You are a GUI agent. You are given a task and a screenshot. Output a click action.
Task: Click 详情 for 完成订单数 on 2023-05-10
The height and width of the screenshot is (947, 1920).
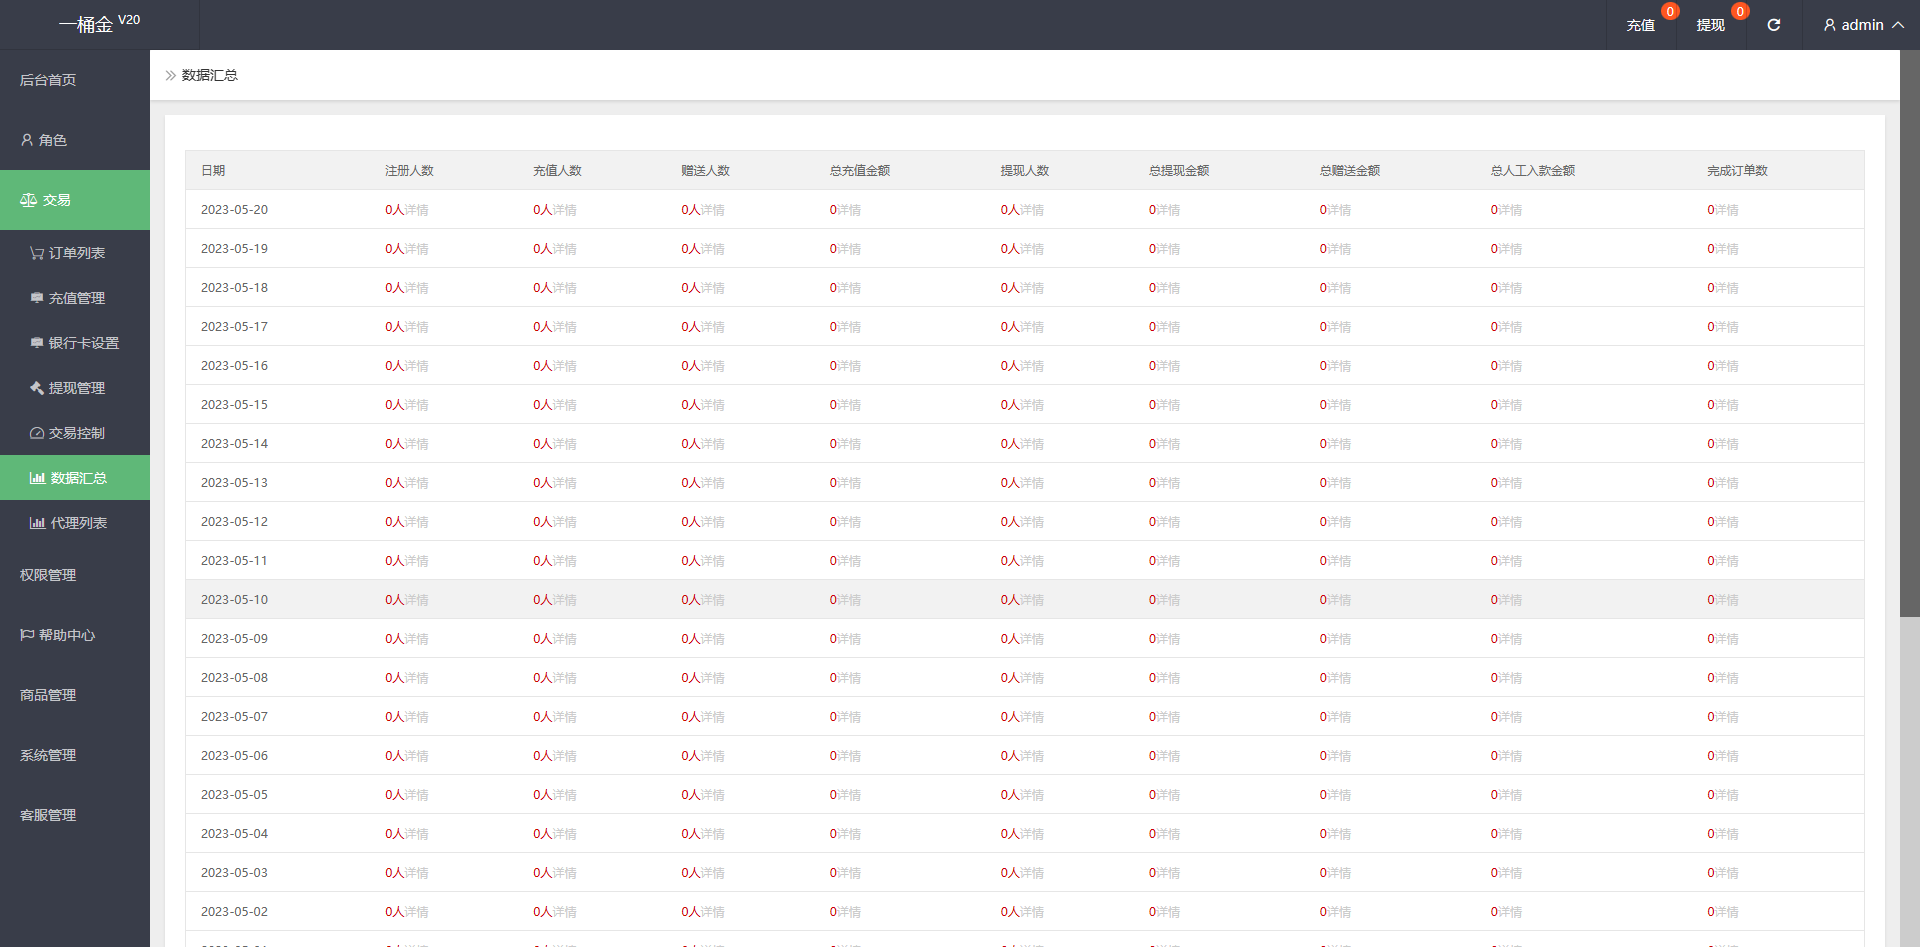click(1727, 600)
